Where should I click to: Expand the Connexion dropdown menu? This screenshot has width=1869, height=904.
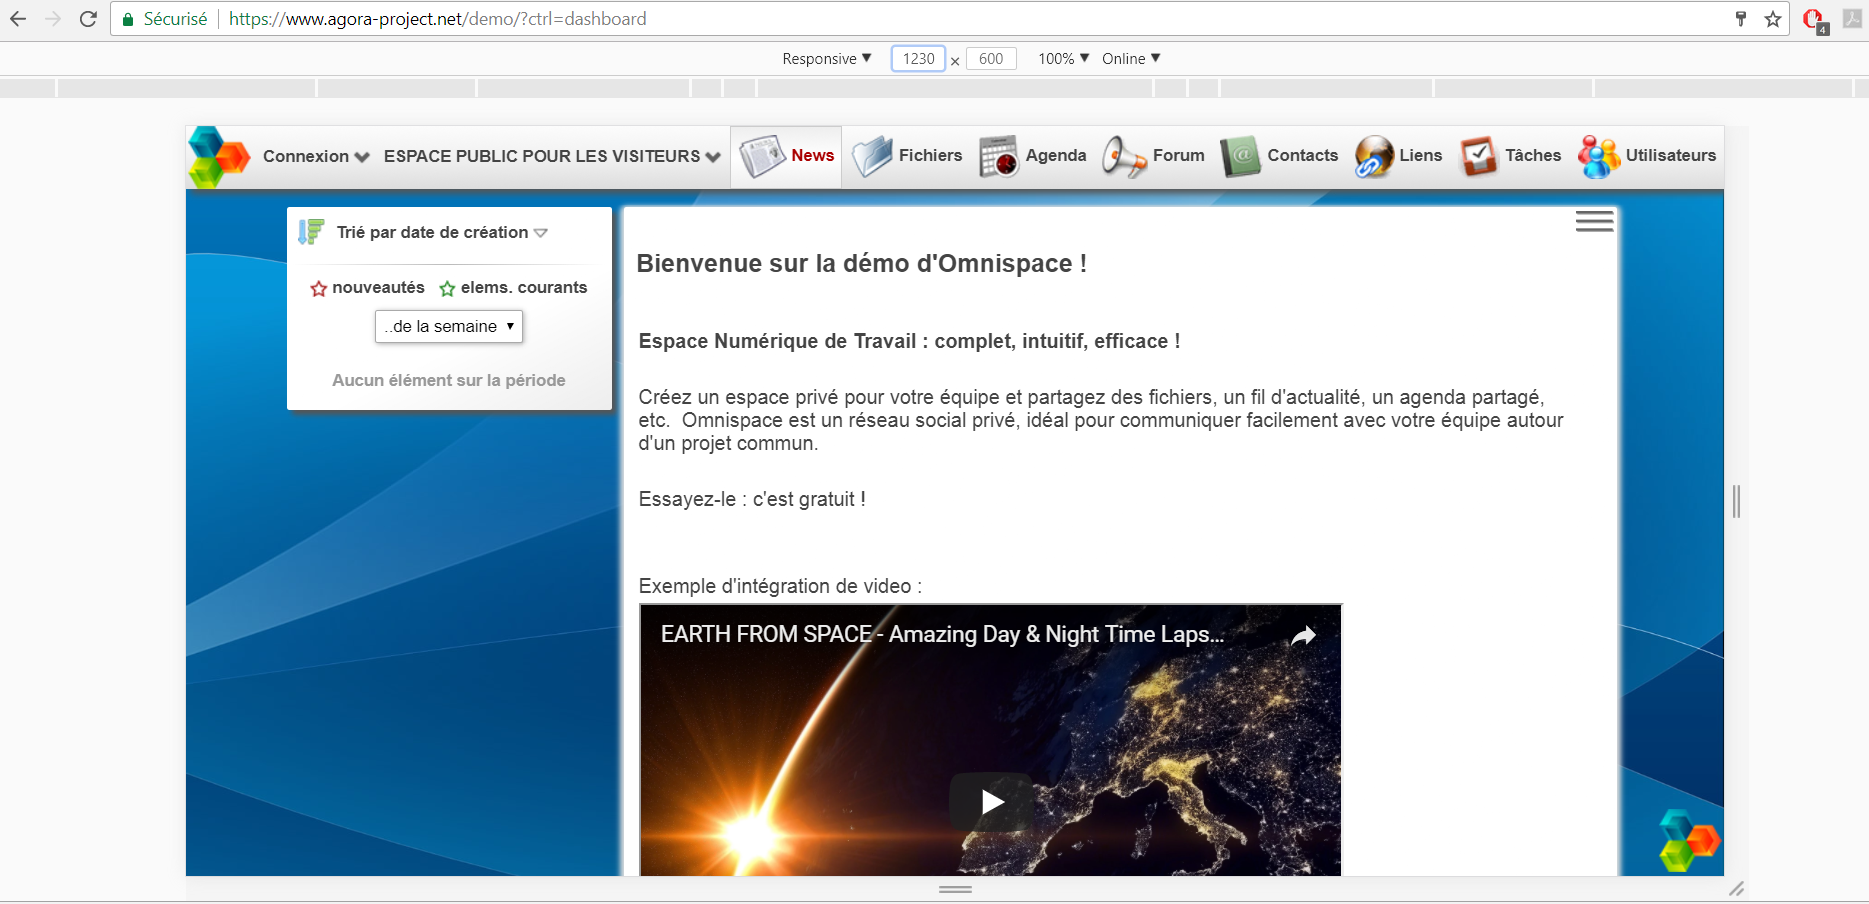click(316, 156)
